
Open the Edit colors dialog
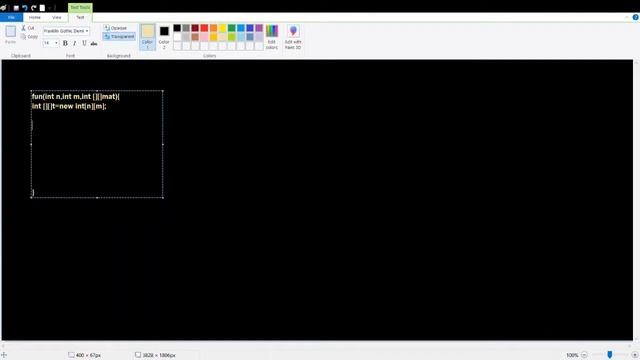(x=272, y=37)
